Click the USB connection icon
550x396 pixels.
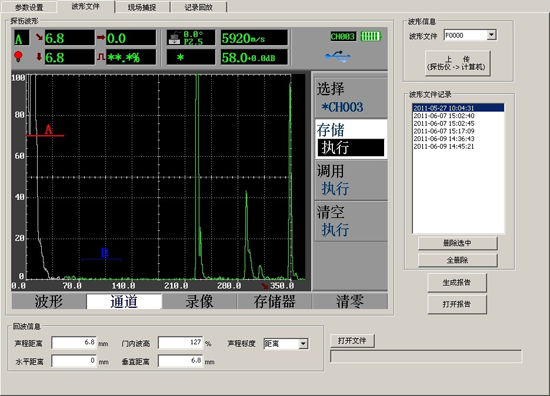(337, 56)
